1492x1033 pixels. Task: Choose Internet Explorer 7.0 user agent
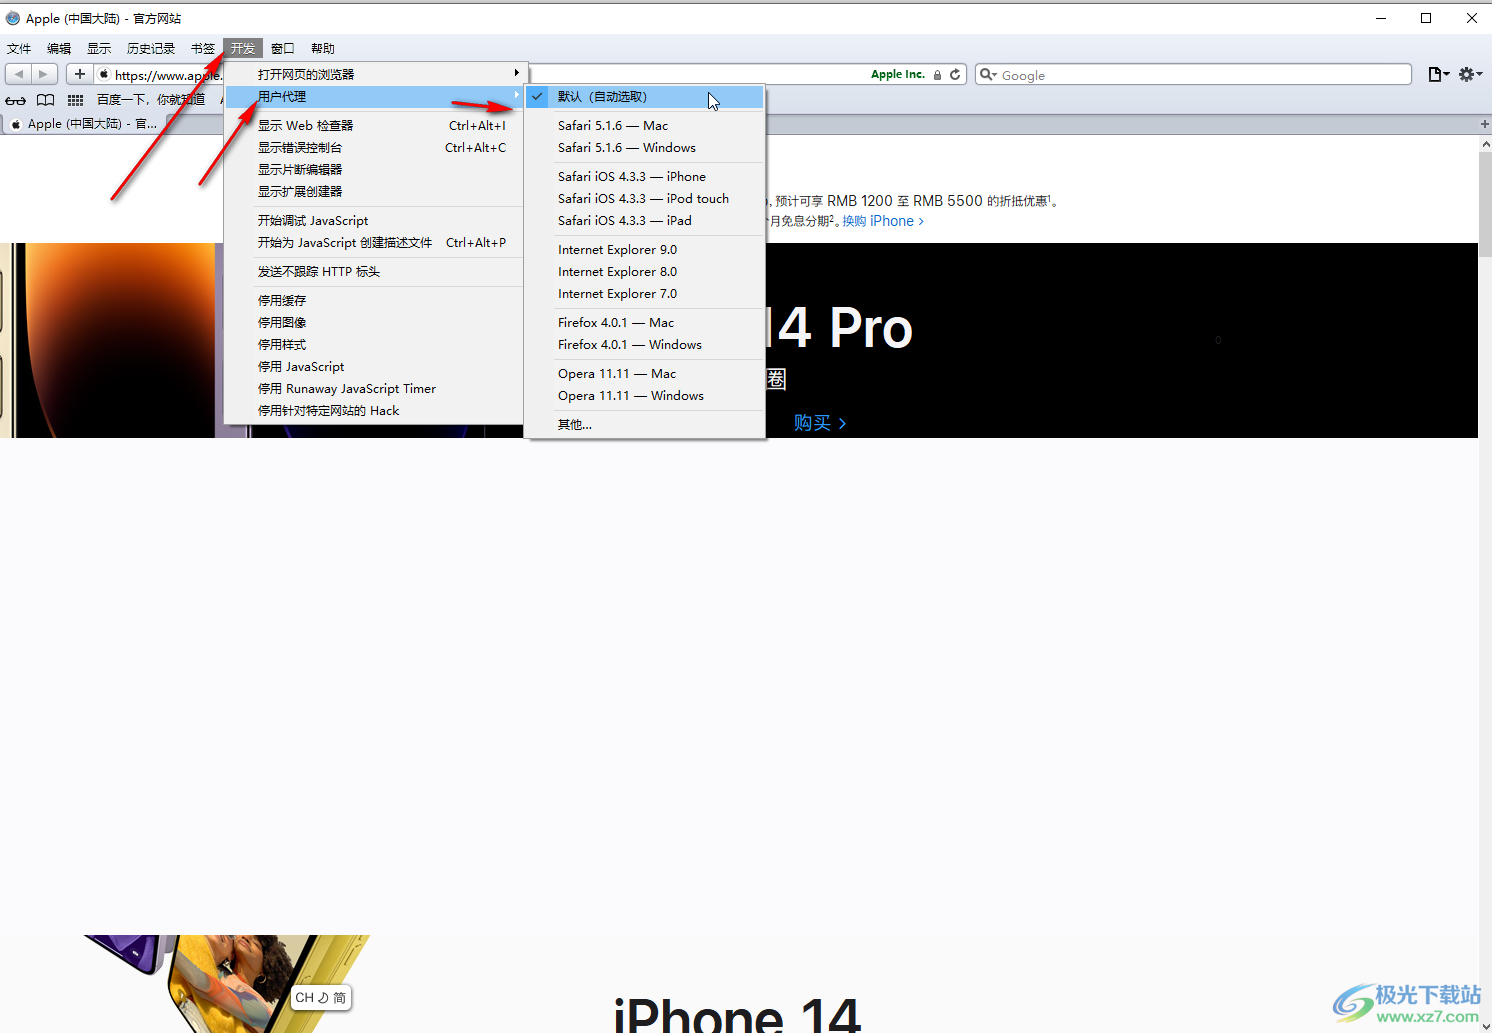(x=645, y=293)
